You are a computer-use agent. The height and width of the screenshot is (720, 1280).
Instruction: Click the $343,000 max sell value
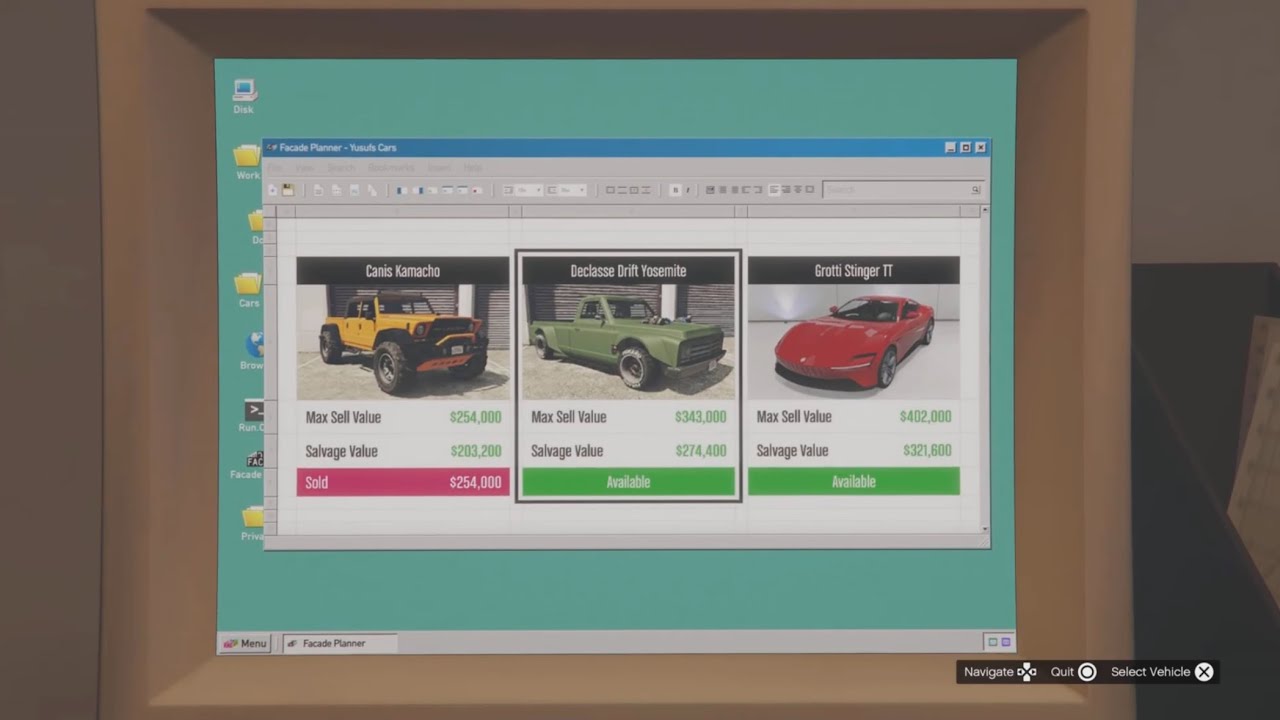pos(700,417)
